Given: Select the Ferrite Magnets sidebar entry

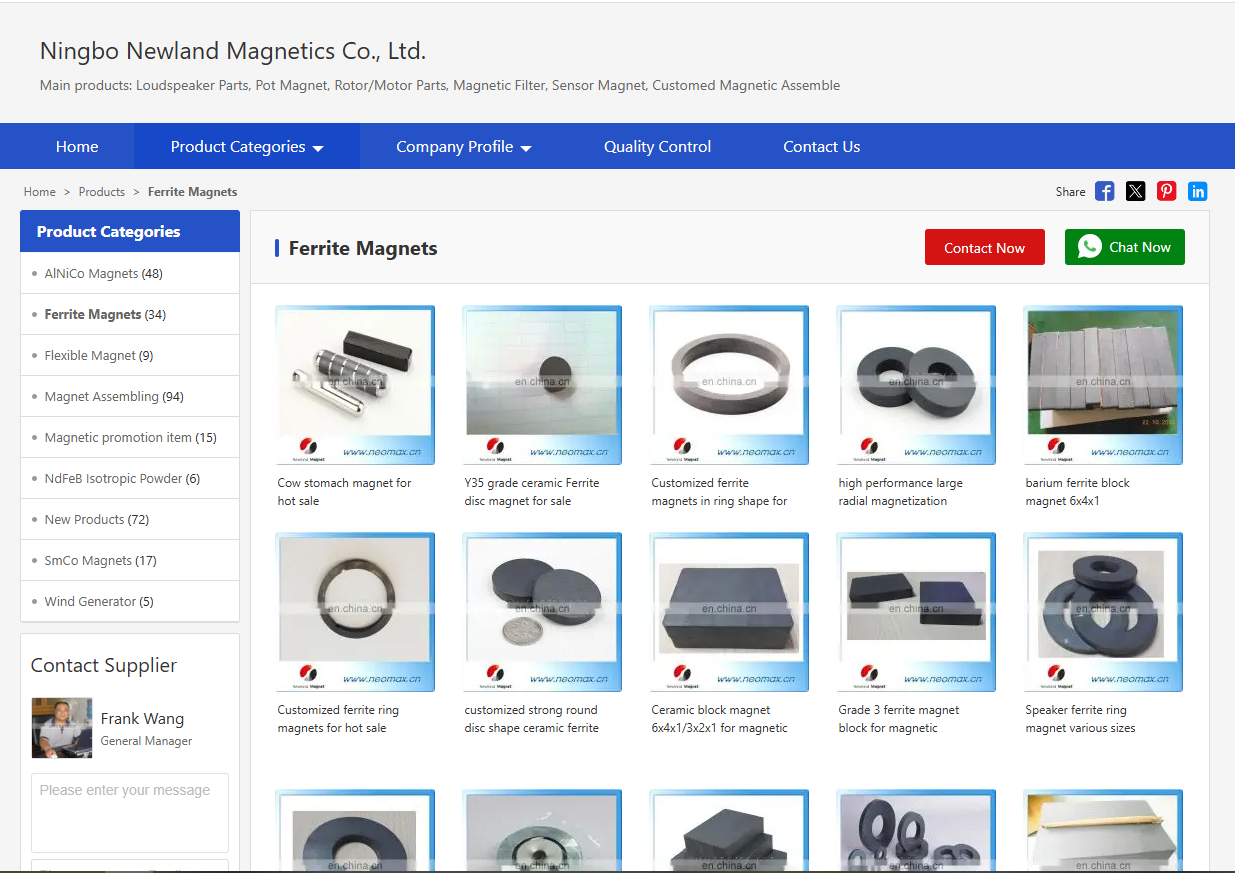Looking at the screenshot, I should coord(93,314).
